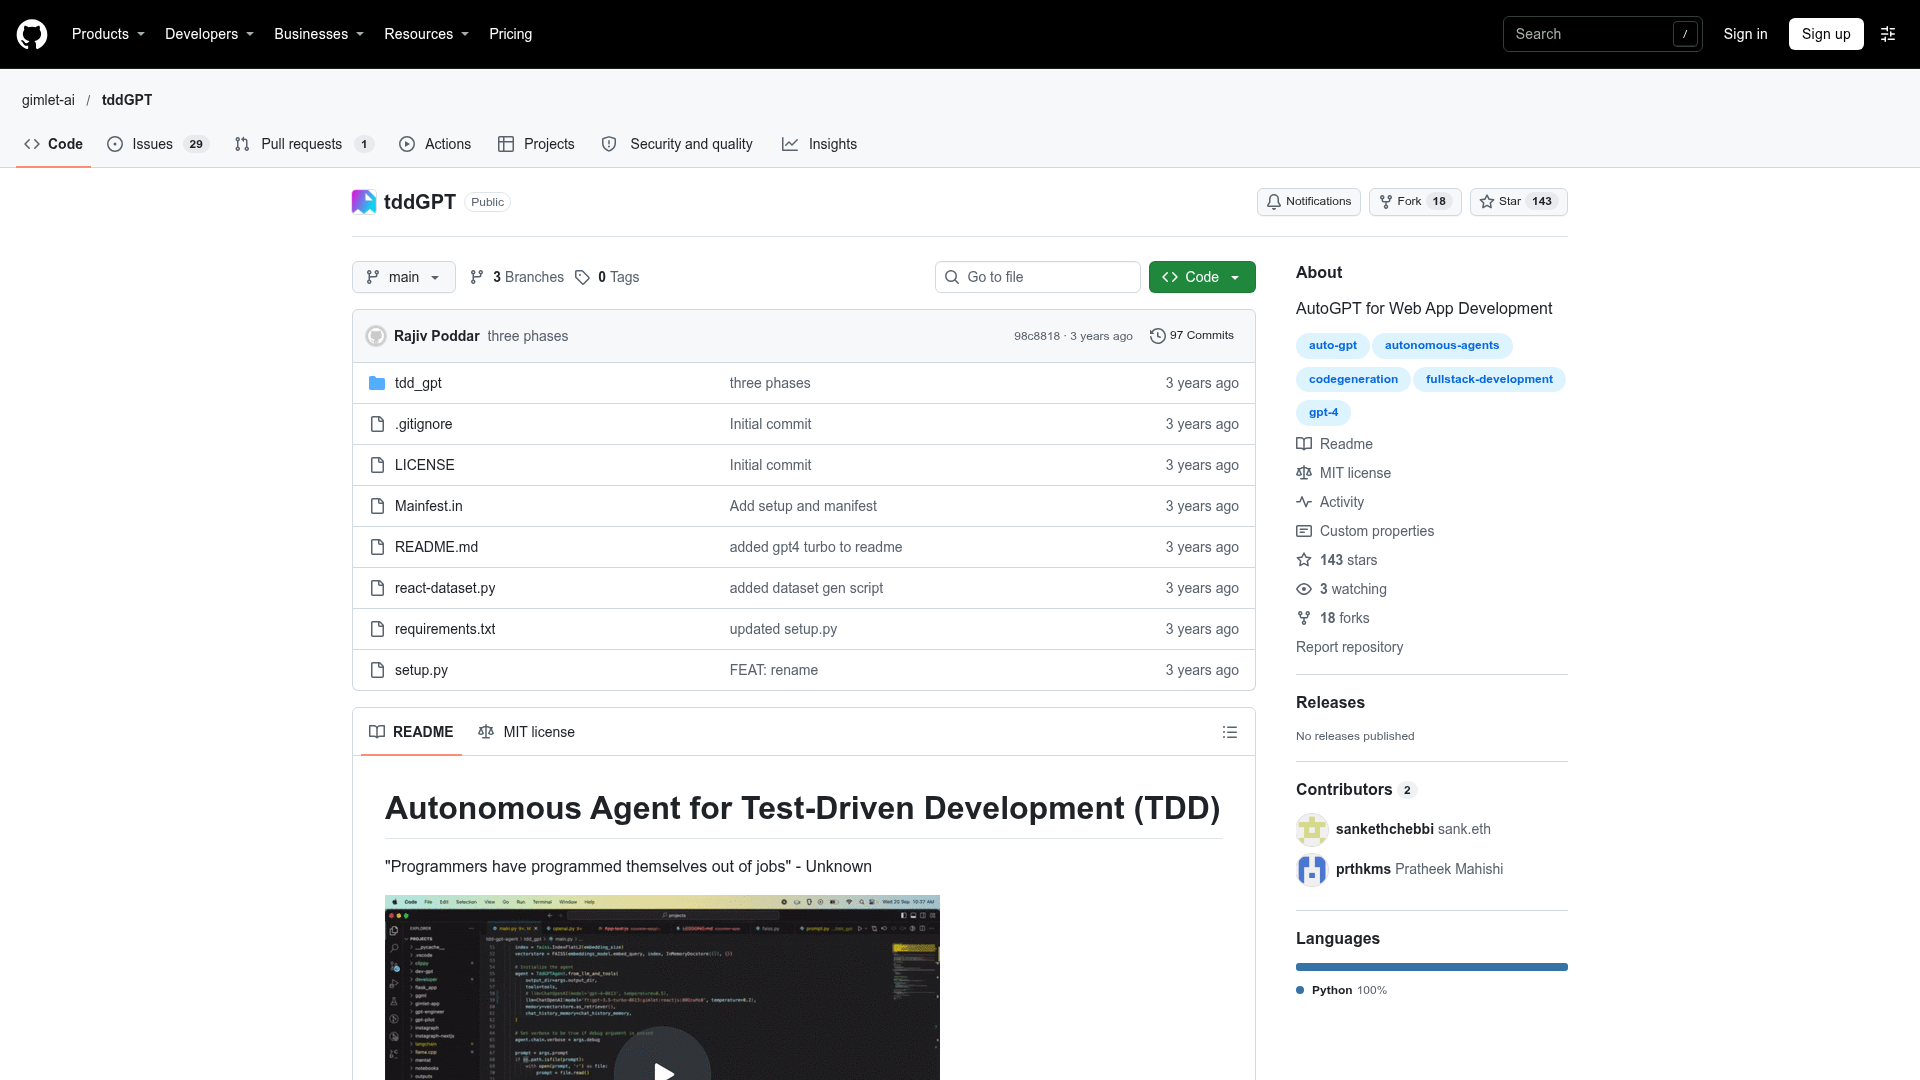Screen dimensions: 1920x1080
Task: Select the Python language color dot
Action: pyautogui.click(x=1300, y=990)
